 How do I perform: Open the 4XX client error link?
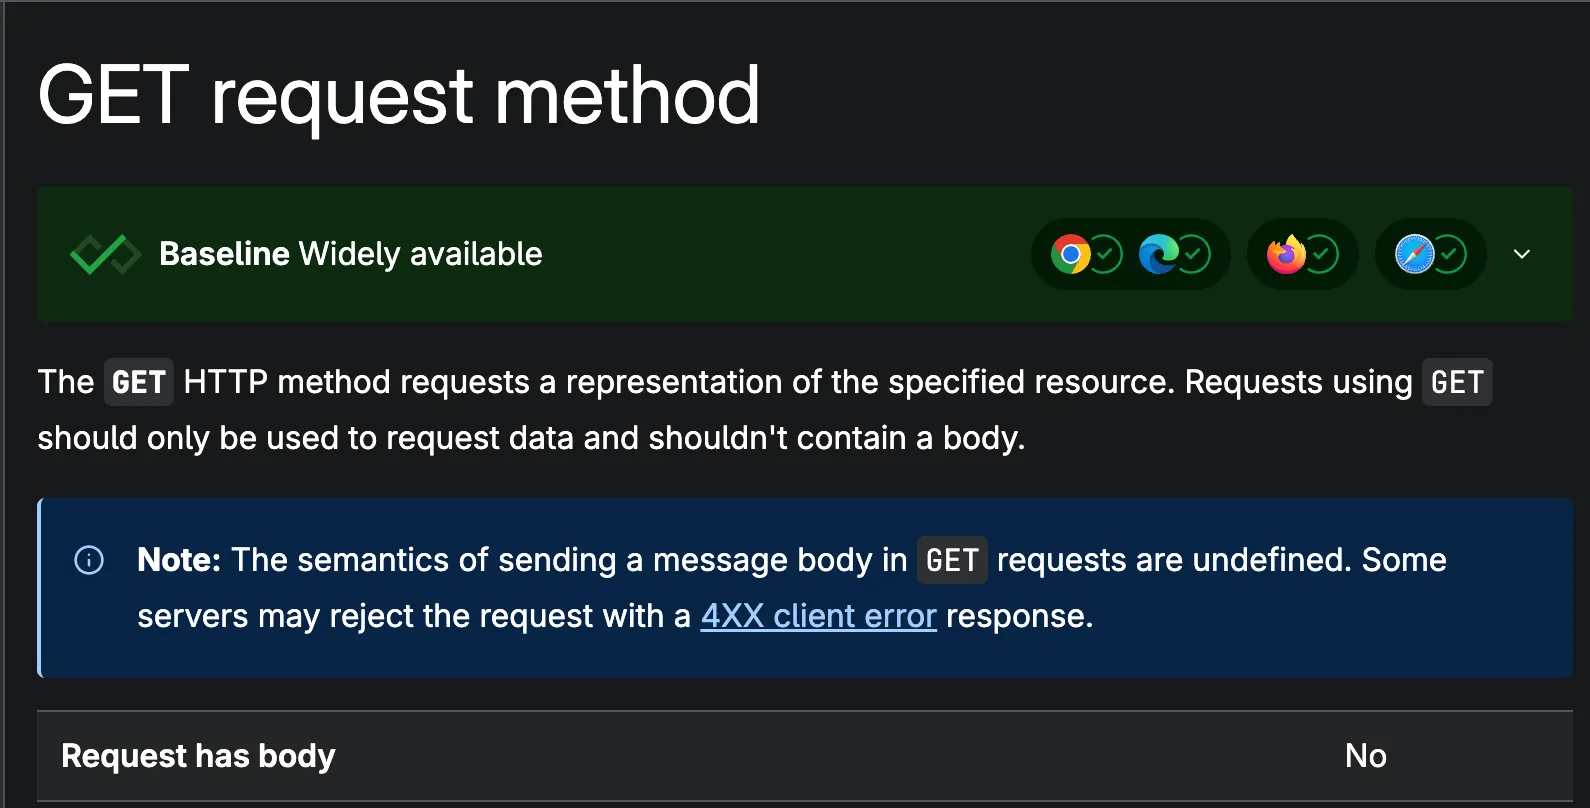818,616
